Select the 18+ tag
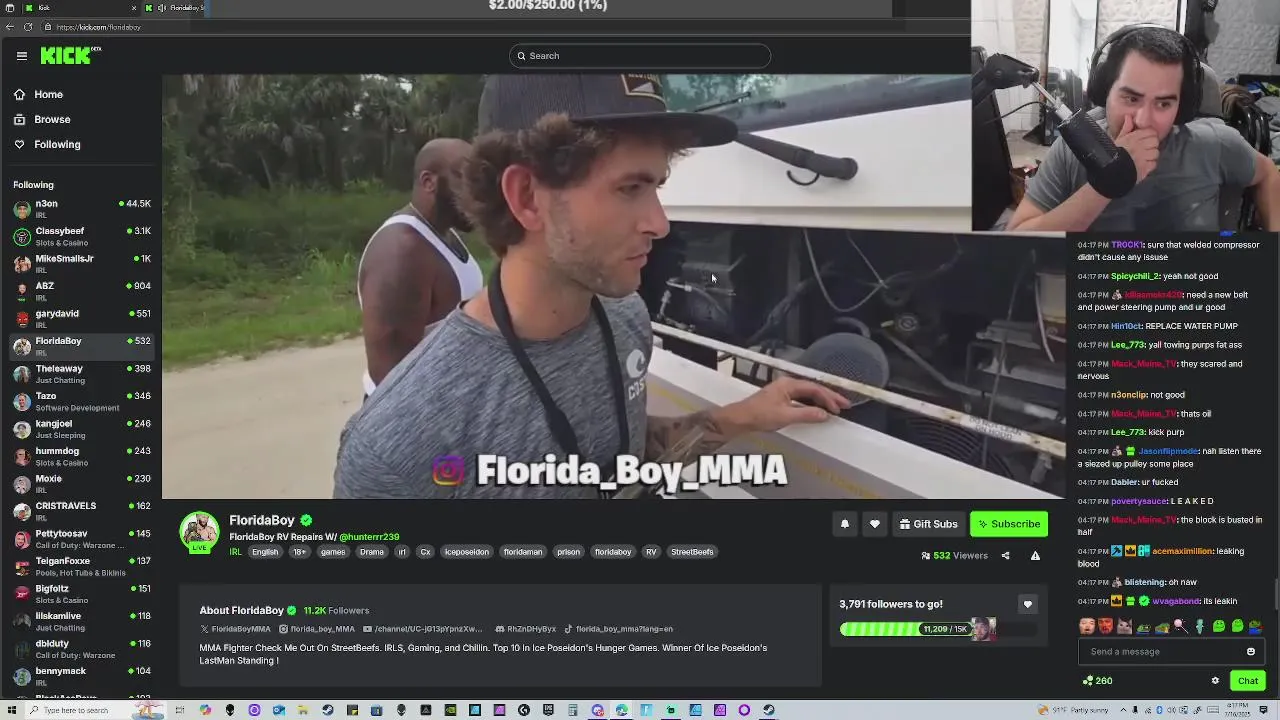 299,552
